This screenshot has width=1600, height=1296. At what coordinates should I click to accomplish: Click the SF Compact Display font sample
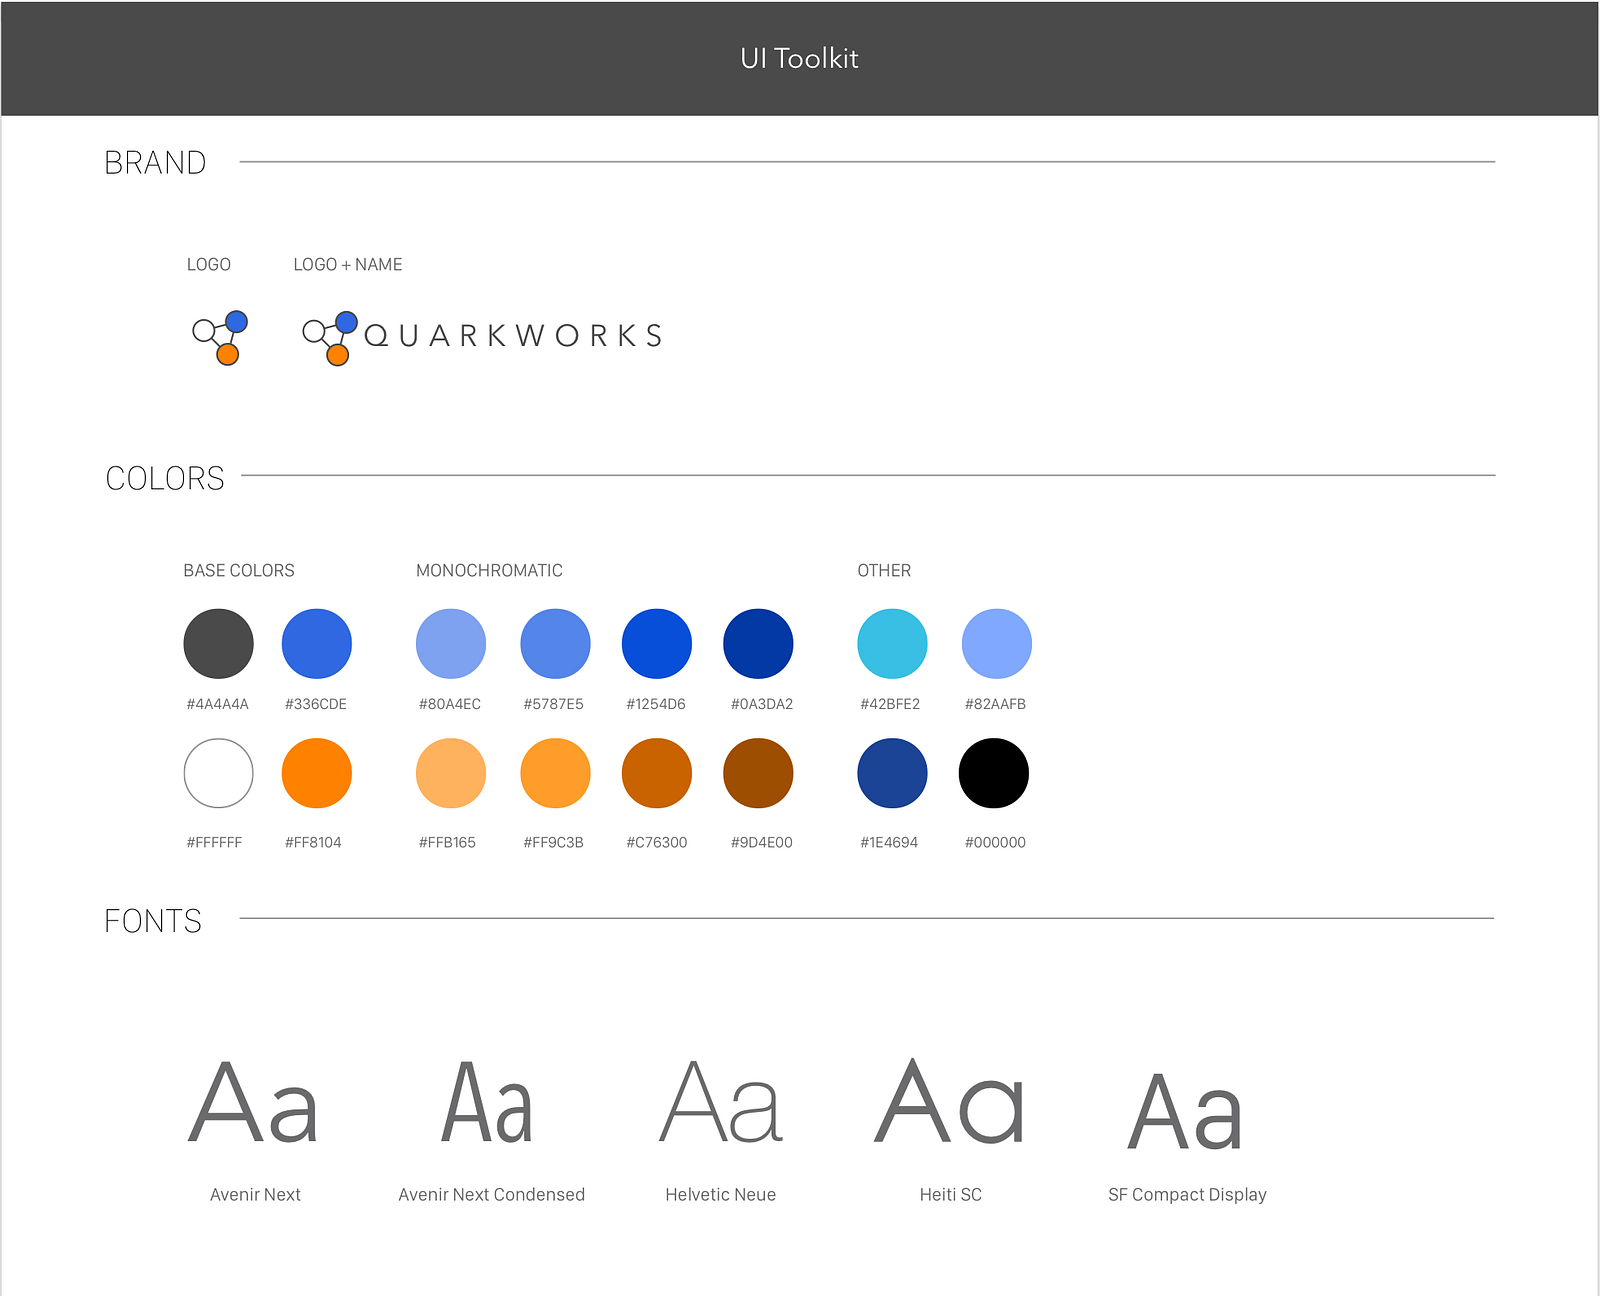click(1186, 1111)
